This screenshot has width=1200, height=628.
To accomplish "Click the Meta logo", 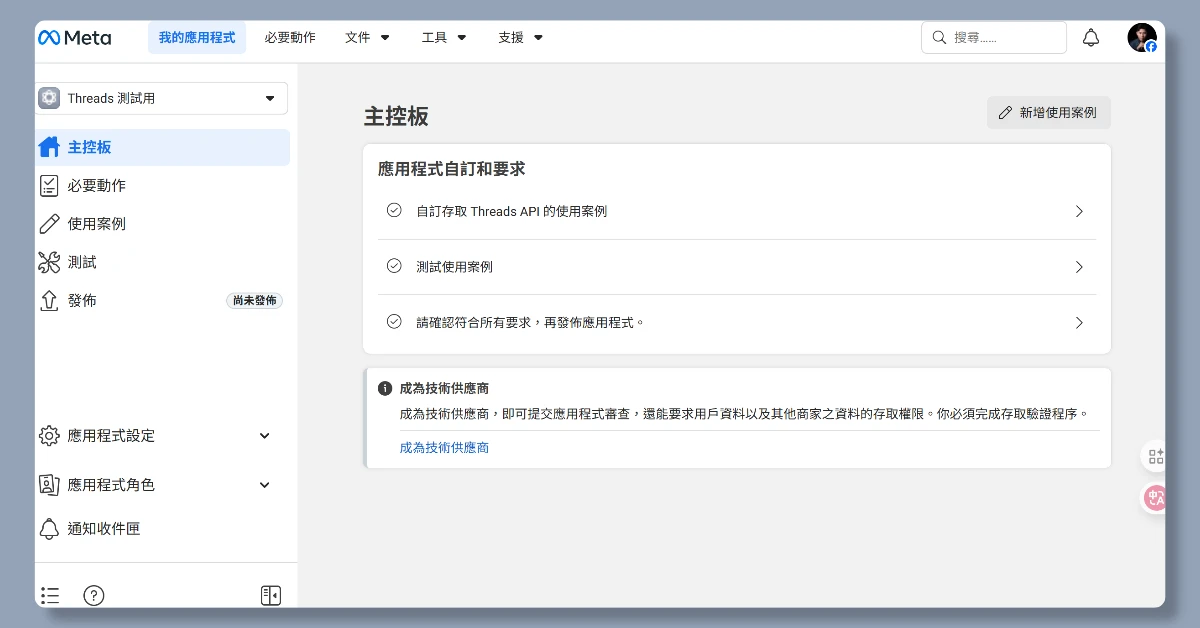I will [75, 38].
